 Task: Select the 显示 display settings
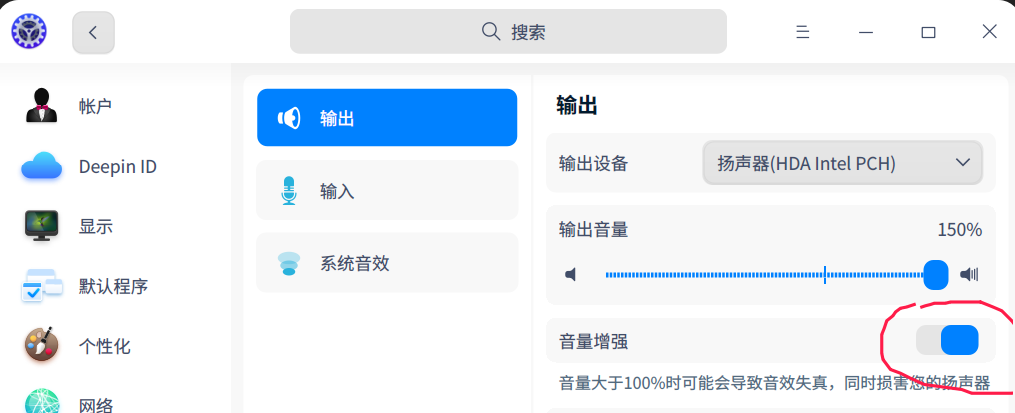pyautogui.click(x=95, y=227)
